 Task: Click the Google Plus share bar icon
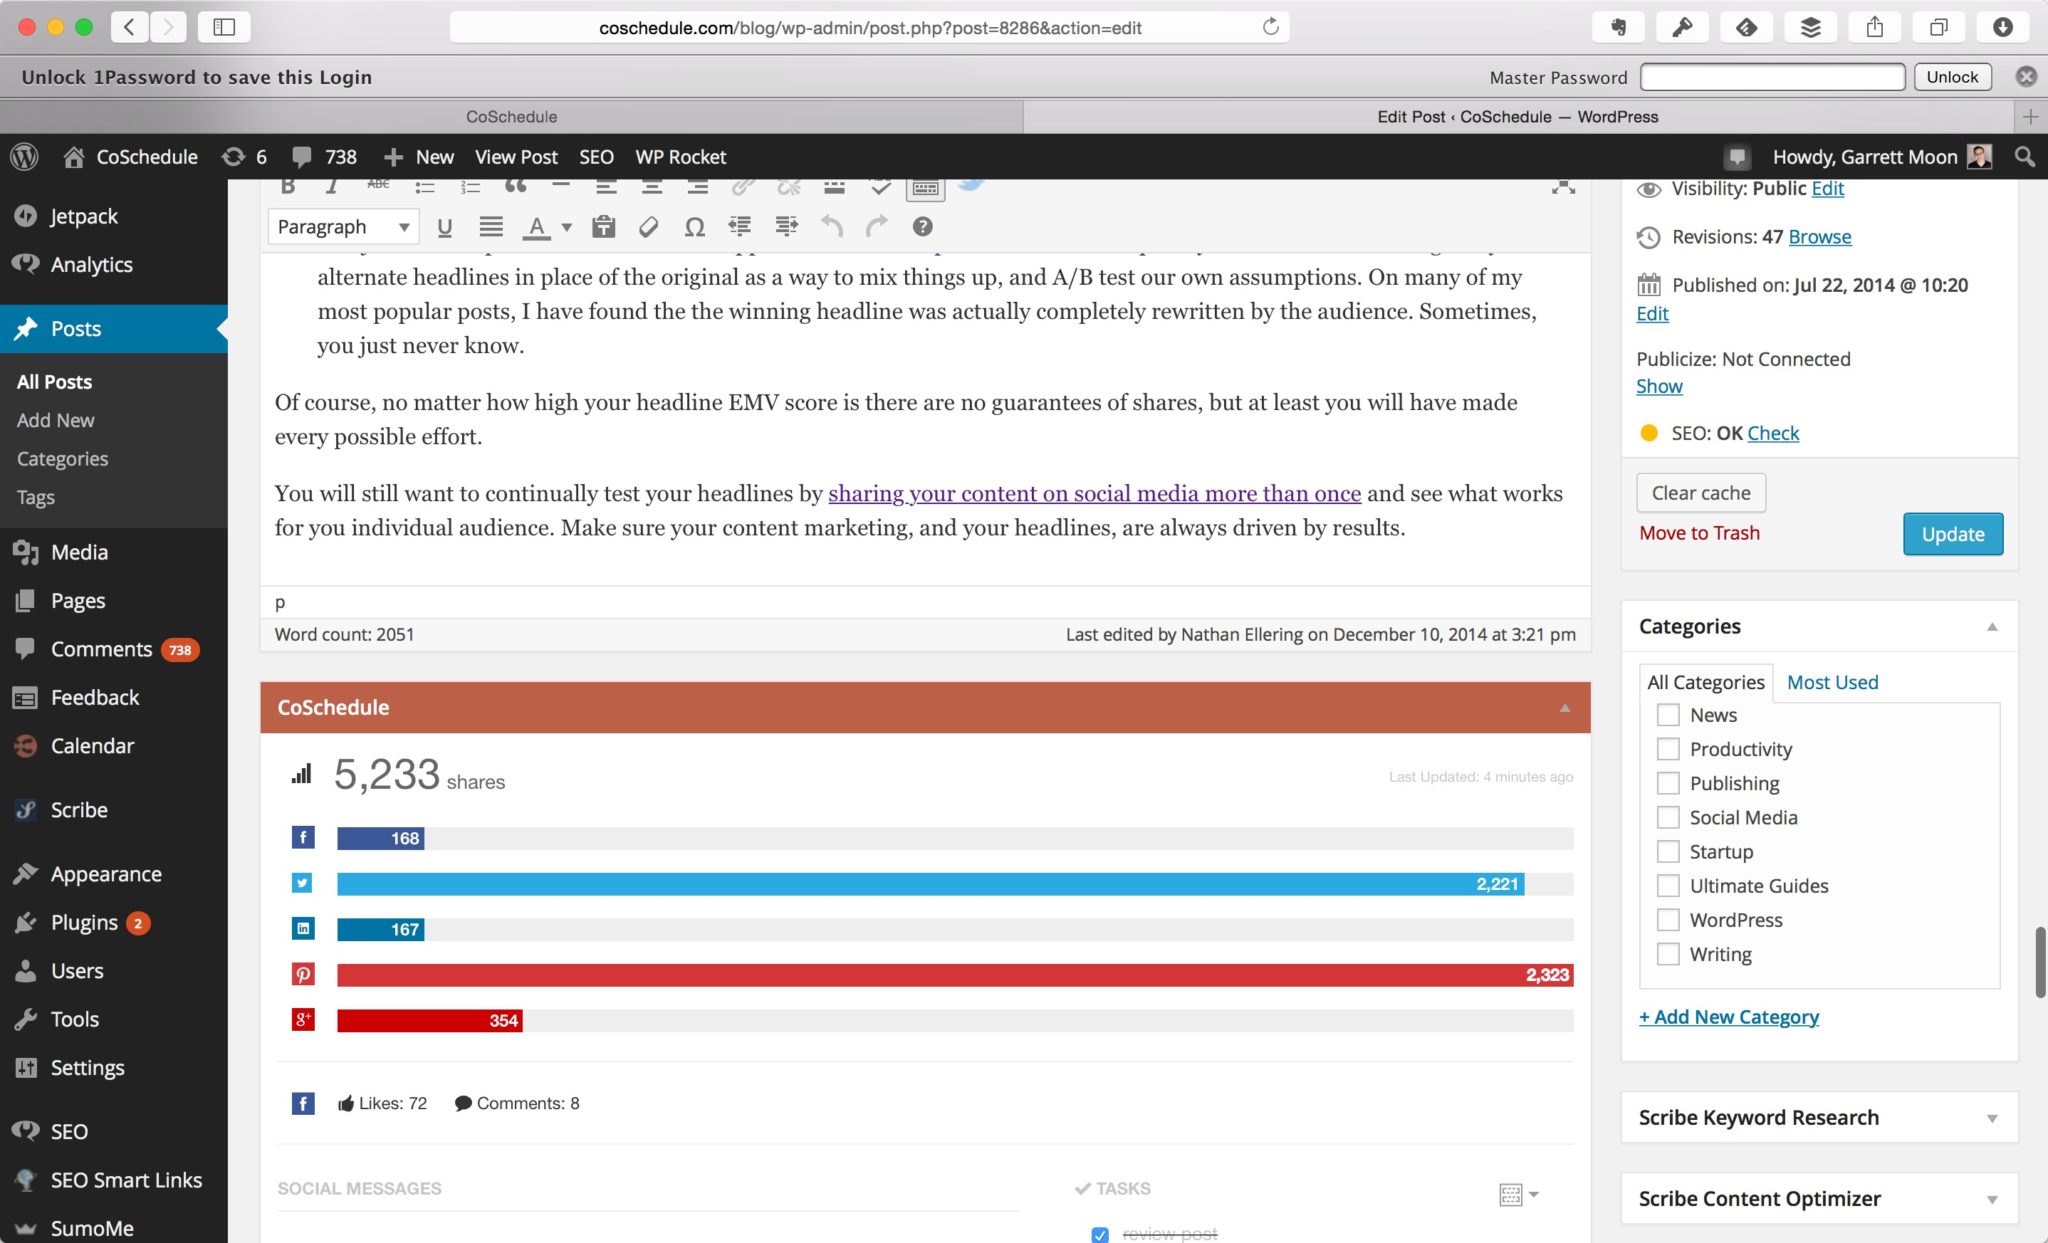302,1019
